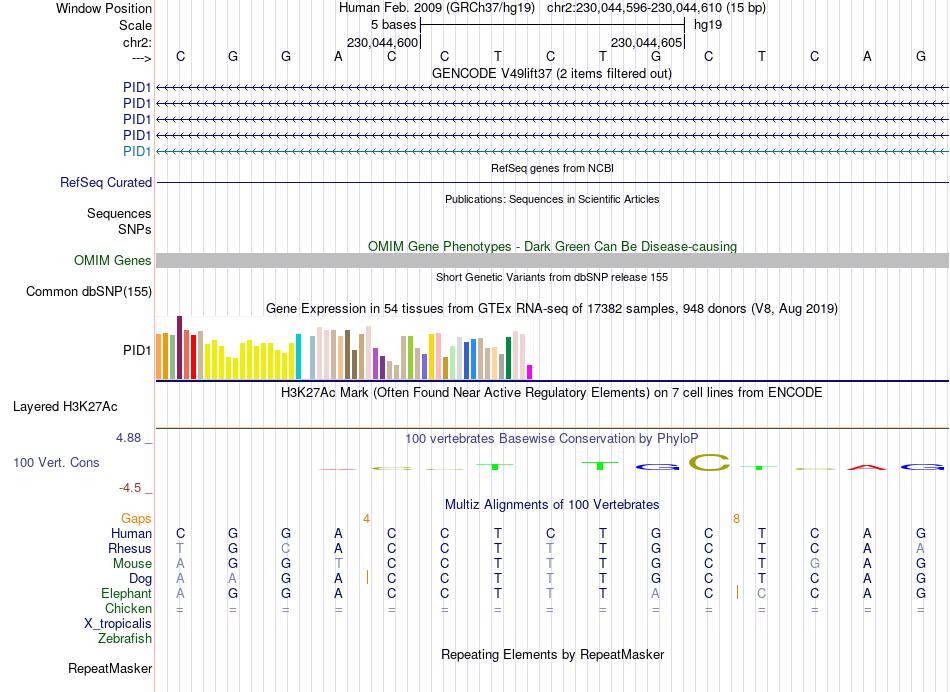
Task: Click the magenta bar in GTEx chart
Action: coord(530,372)
